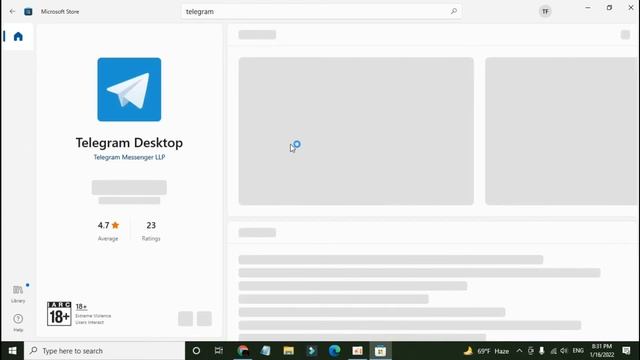640x360 pixels.
Task: Open Telegram Messenger LLP publisher link
Action: [x=129, y=157]
